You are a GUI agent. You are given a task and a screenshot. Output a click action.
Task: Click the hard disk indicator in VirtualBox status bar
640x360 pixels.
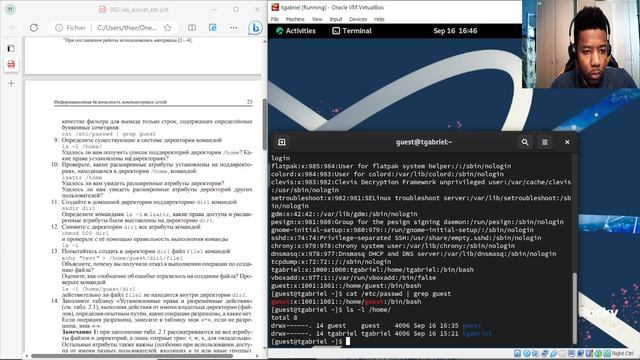[517, 353]
